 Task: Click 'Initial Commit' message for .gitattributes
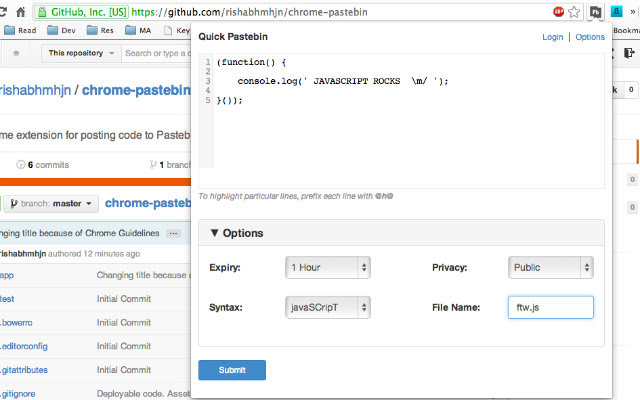[x=124, y=370]
